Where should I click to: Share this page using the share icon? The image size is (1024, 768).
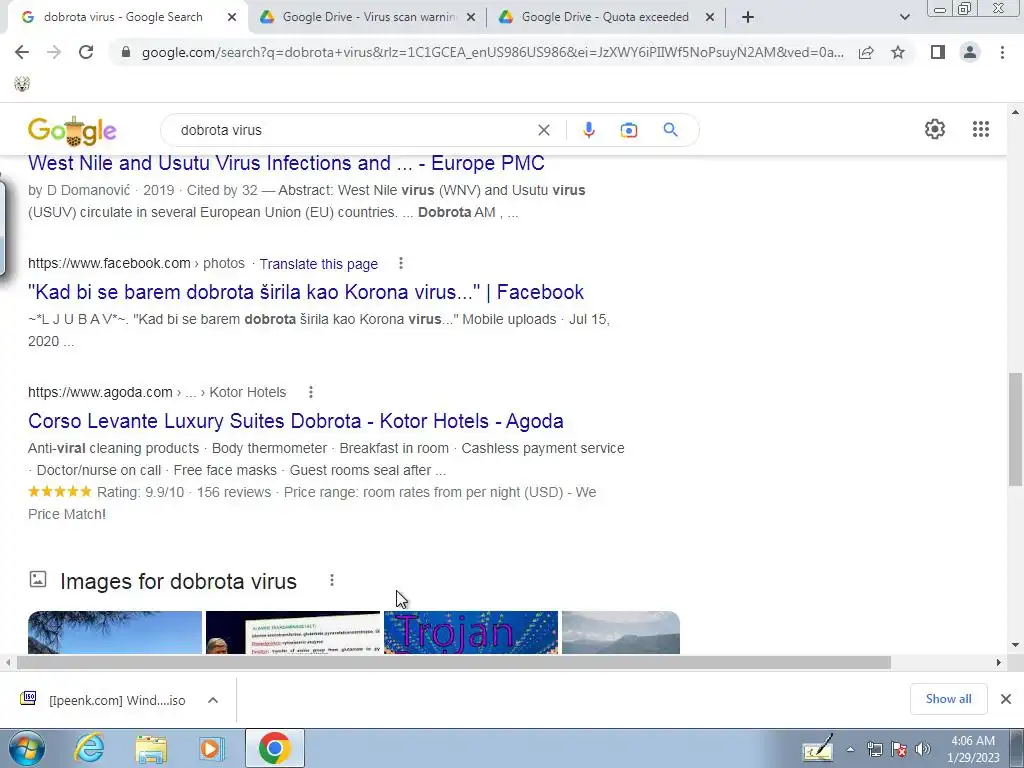click(x=866, y=52)
